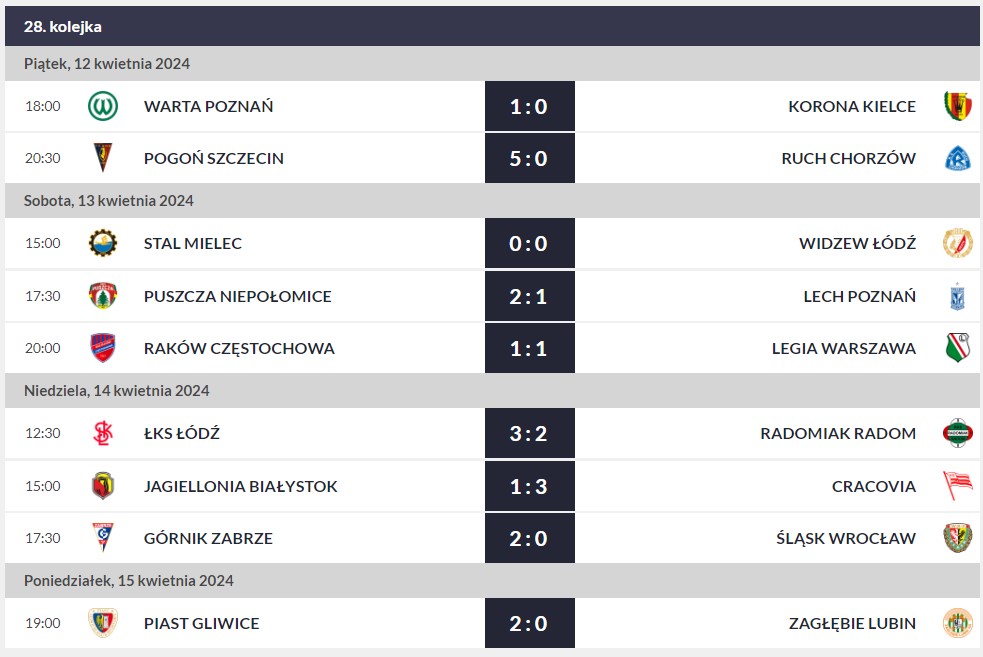Click the Cracovia club crest
The width and height of the screenshot is (983, 657).
tap(957, 486)
